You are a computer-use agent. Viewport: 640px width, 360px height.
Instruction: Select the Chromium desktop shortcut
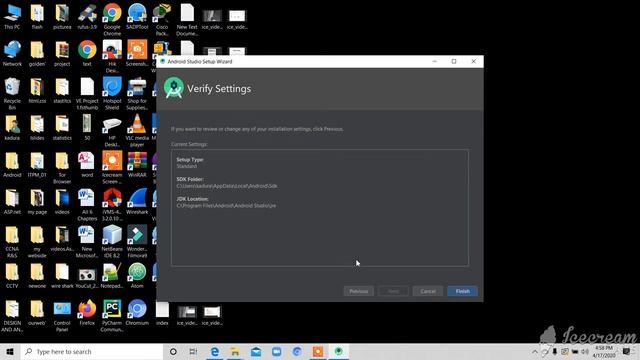click(x=137, y=313)
